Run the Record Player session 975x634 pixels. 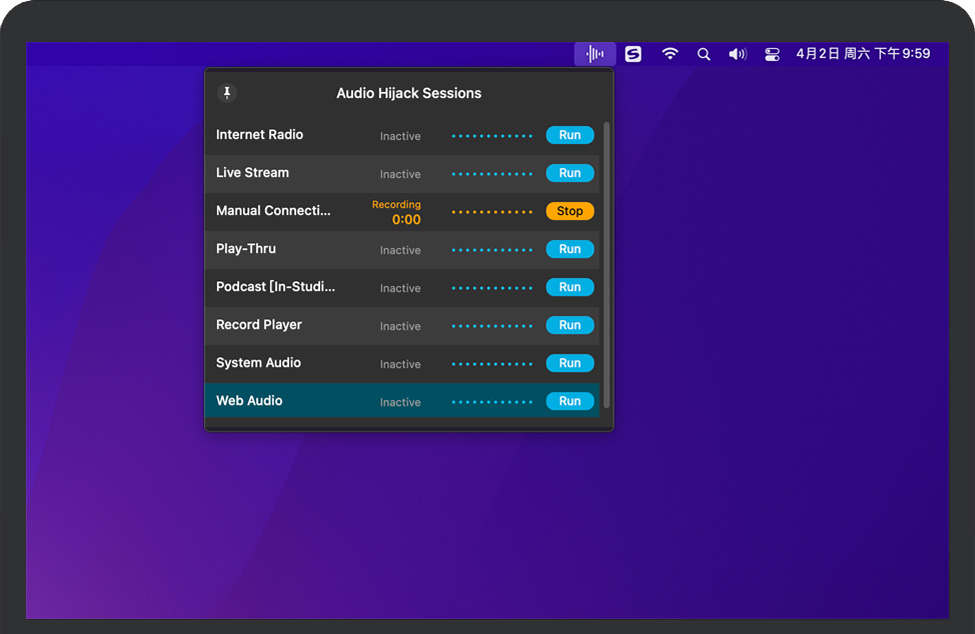coord(570,325)
